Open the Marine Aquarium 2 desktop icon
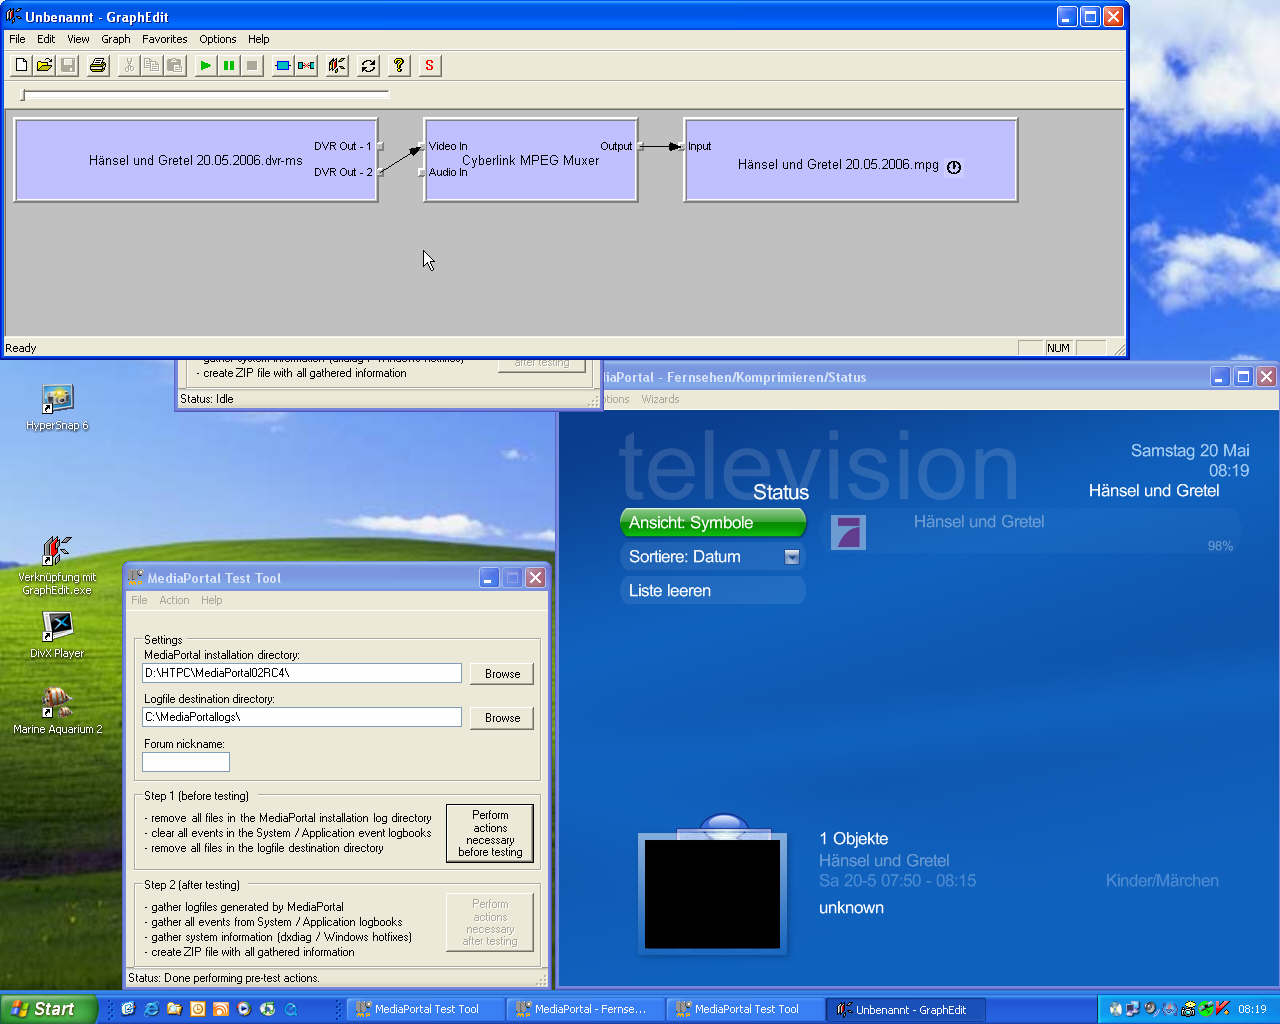Image resolution: width=1280 pixels, height=1024 pixels. click(x=57, y=711)
